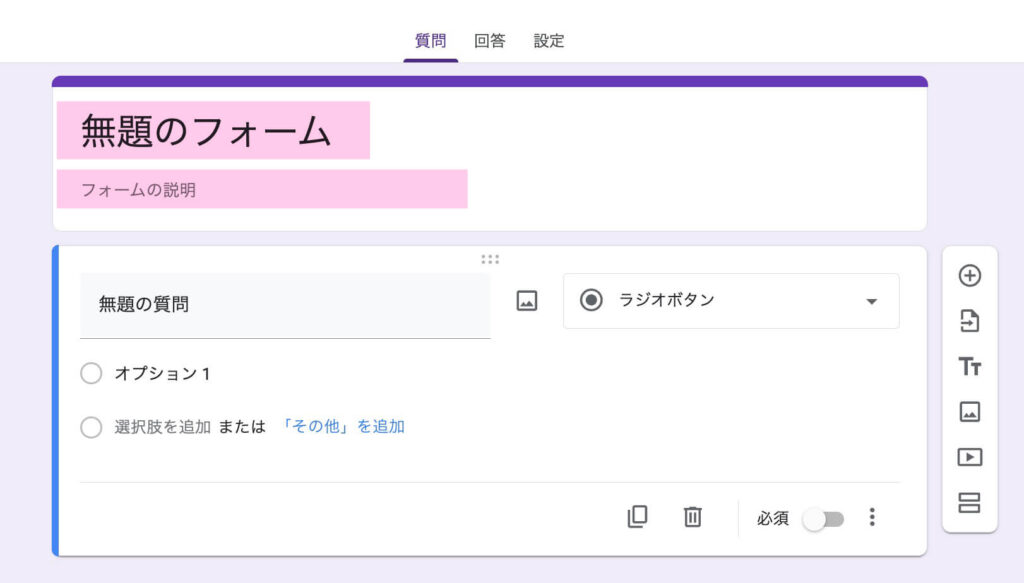Click the 無題の質問 question title field

click(x=284, y=305)
